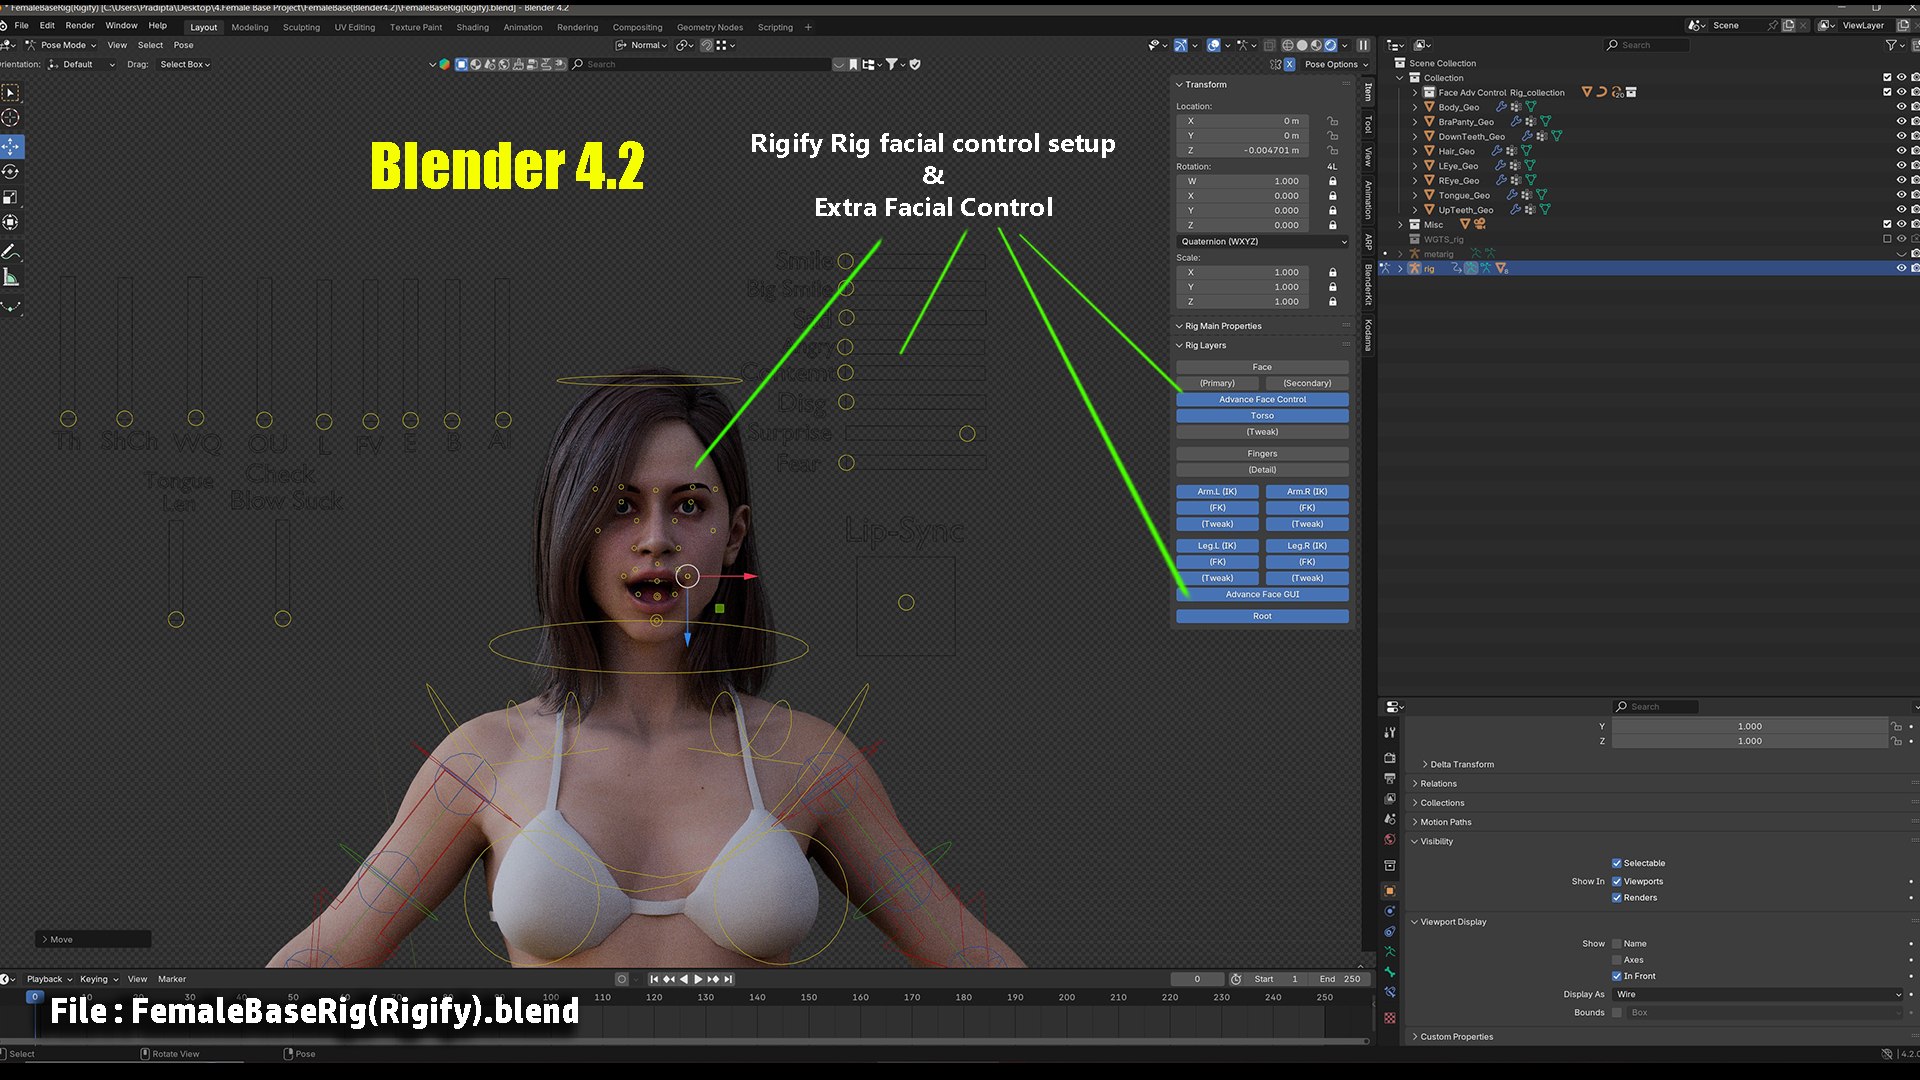This screenshot has height=1080, width=1920.
Task: Enable Show Axes checkbox in Viewport Display
Action: [x=1617, y=959]
